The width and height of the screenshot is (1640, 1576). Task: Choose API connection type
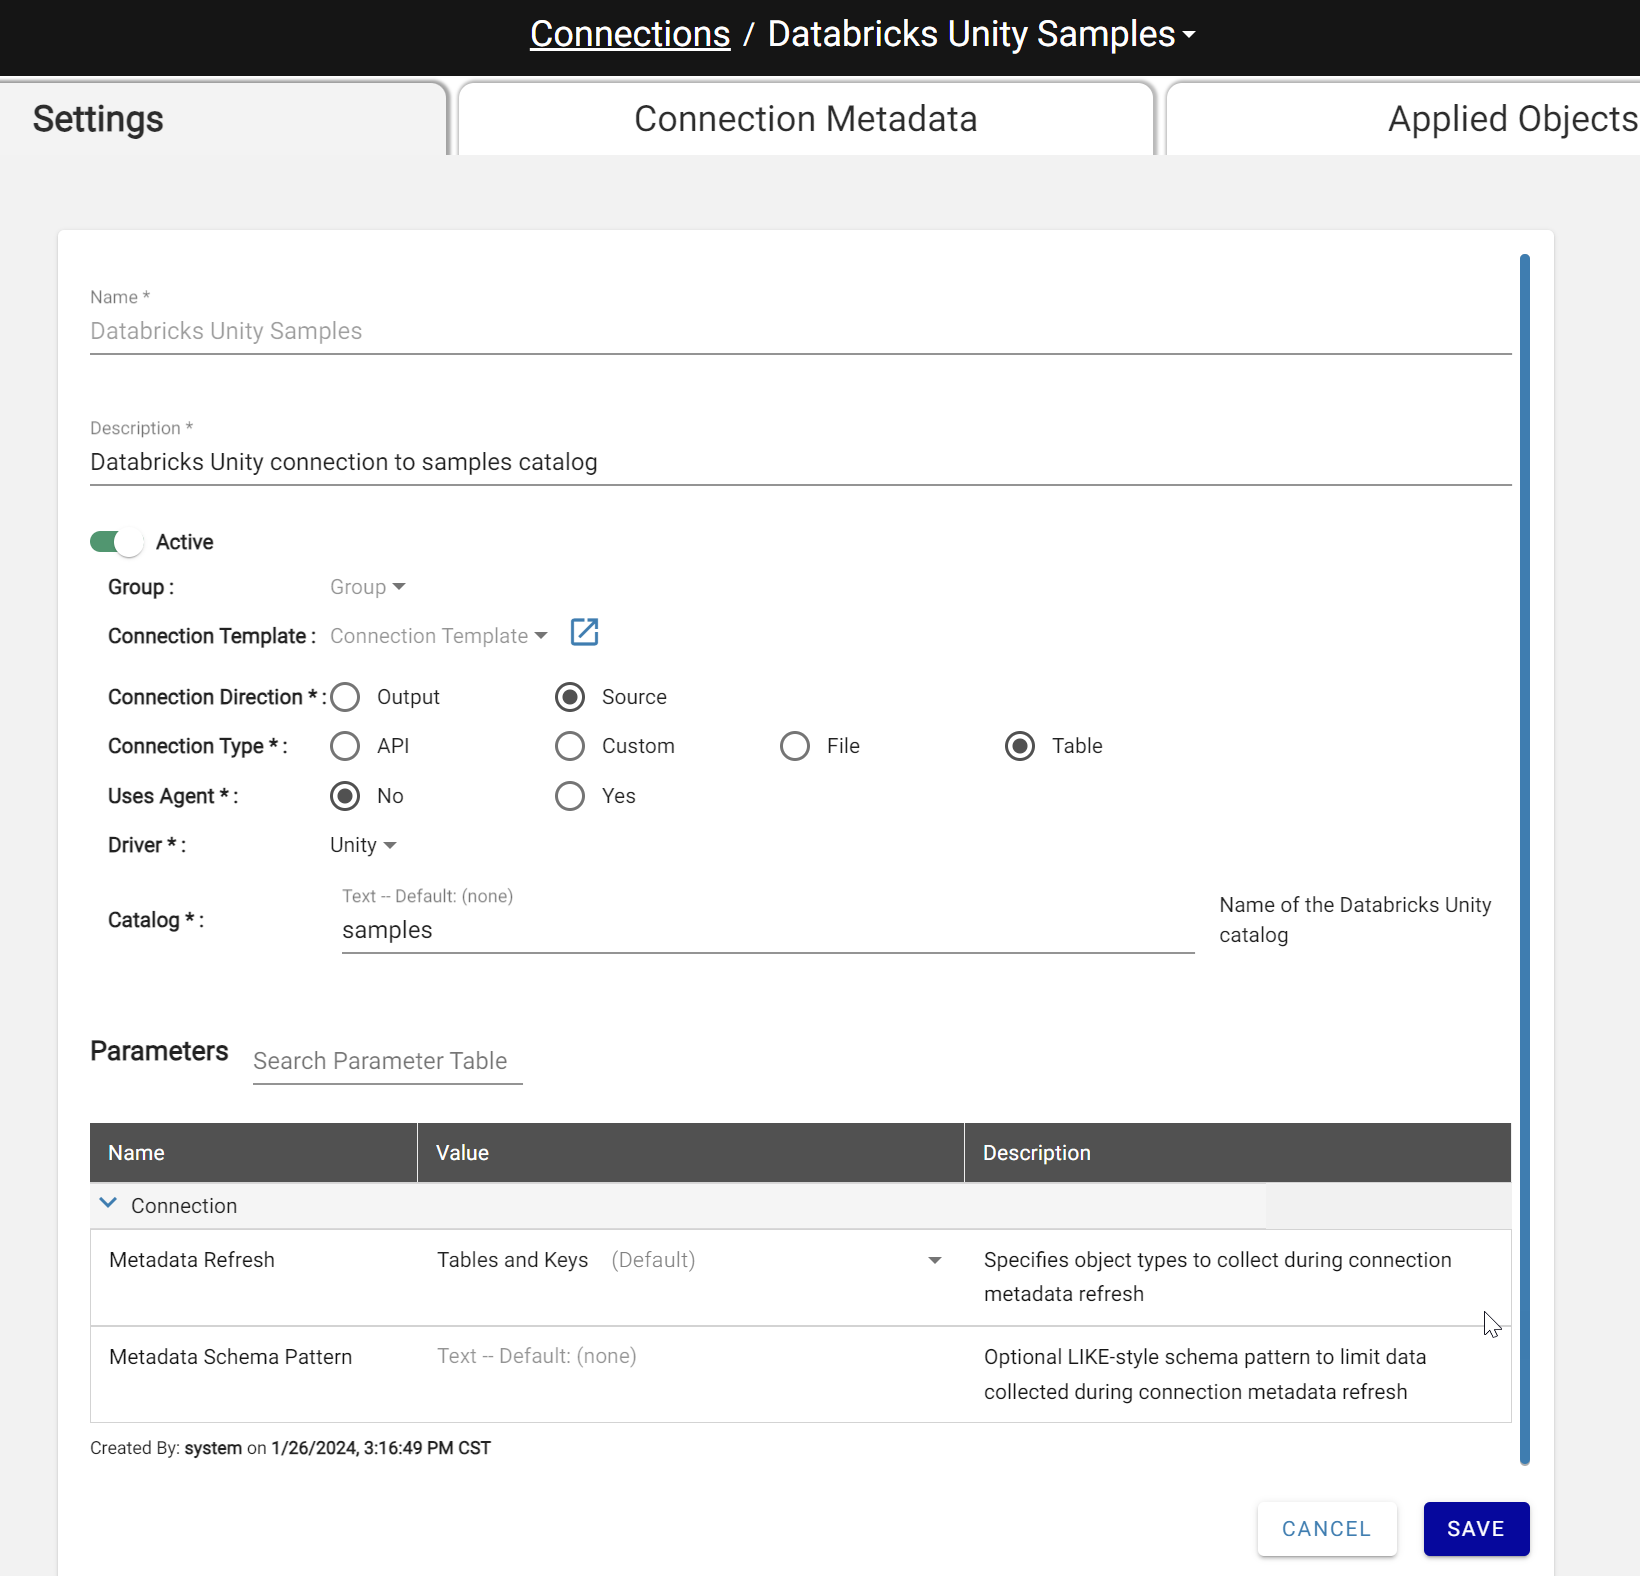coord(345,746)
